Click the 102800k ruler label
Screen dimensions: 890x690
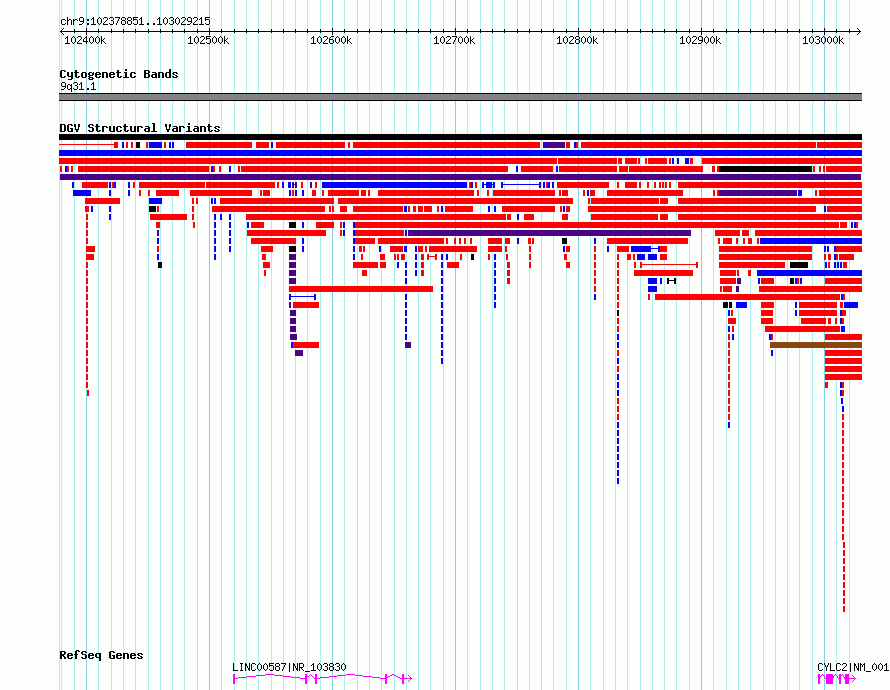click(x=577, y=40)
